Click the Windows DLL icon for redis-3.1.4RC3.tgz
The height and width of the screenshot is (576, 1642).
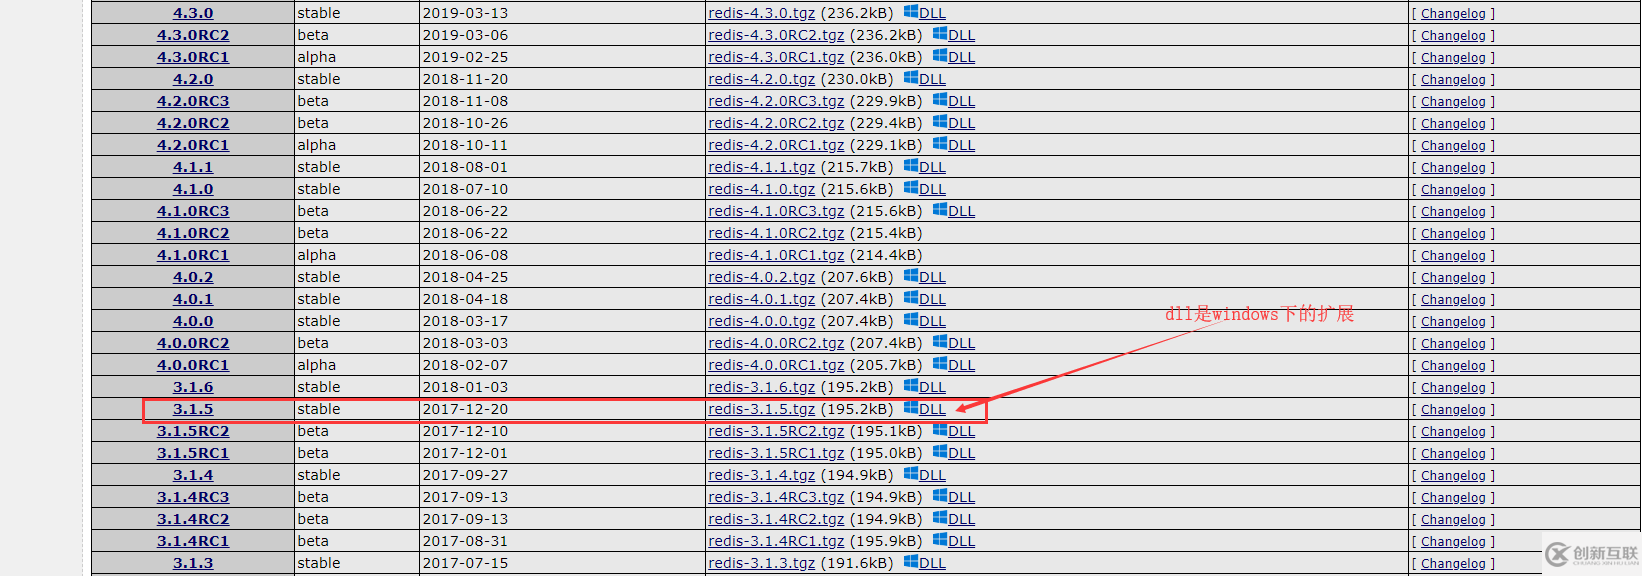click(940, 496)
